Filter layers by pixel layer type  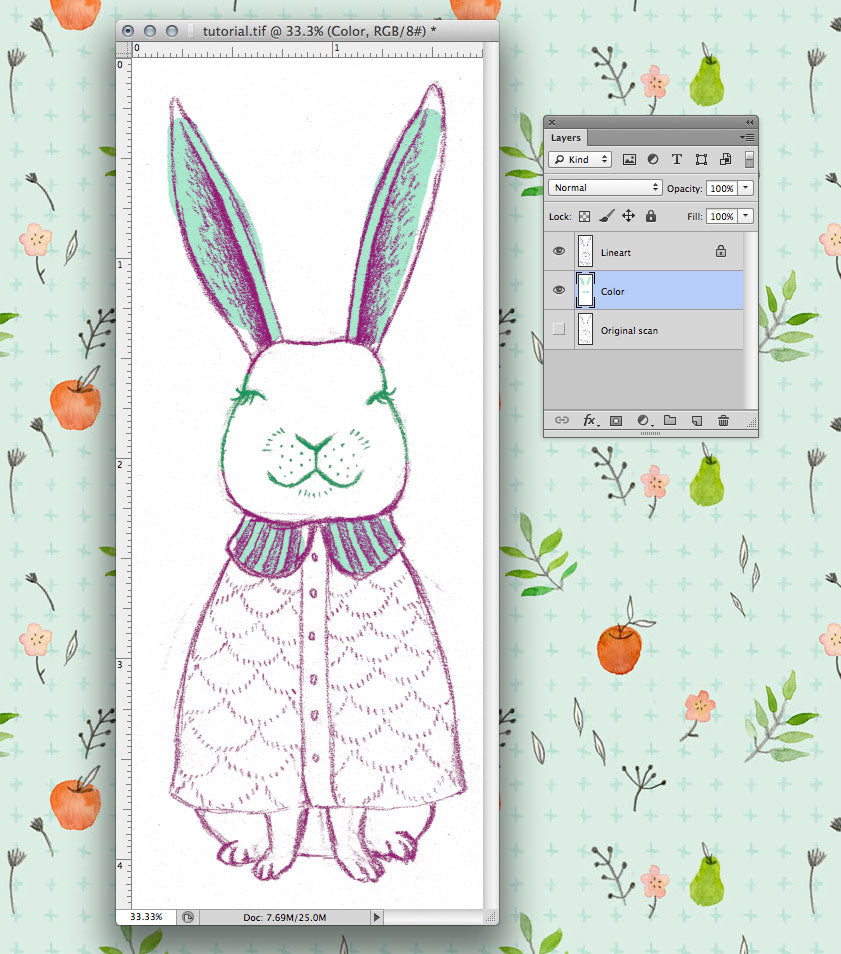(630, 159)
